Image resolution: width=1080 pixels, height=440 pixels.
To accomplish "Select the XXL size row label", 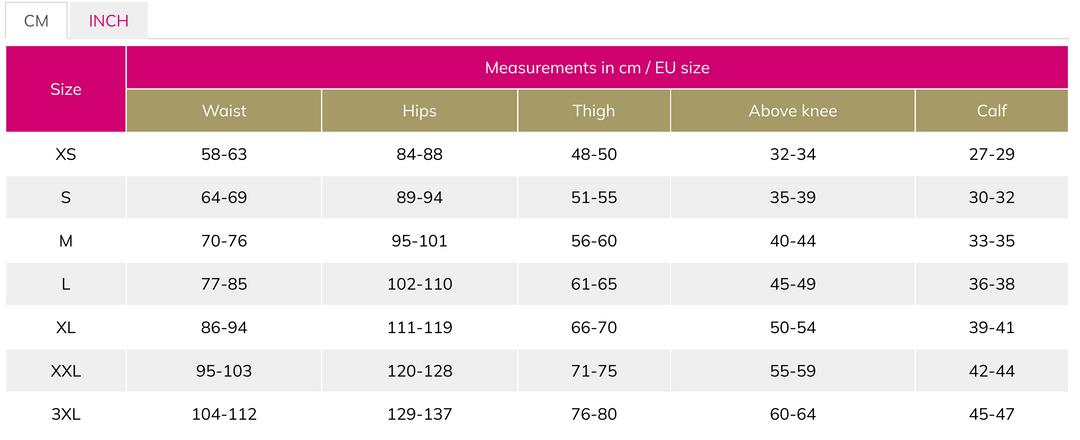I will 66,371.
